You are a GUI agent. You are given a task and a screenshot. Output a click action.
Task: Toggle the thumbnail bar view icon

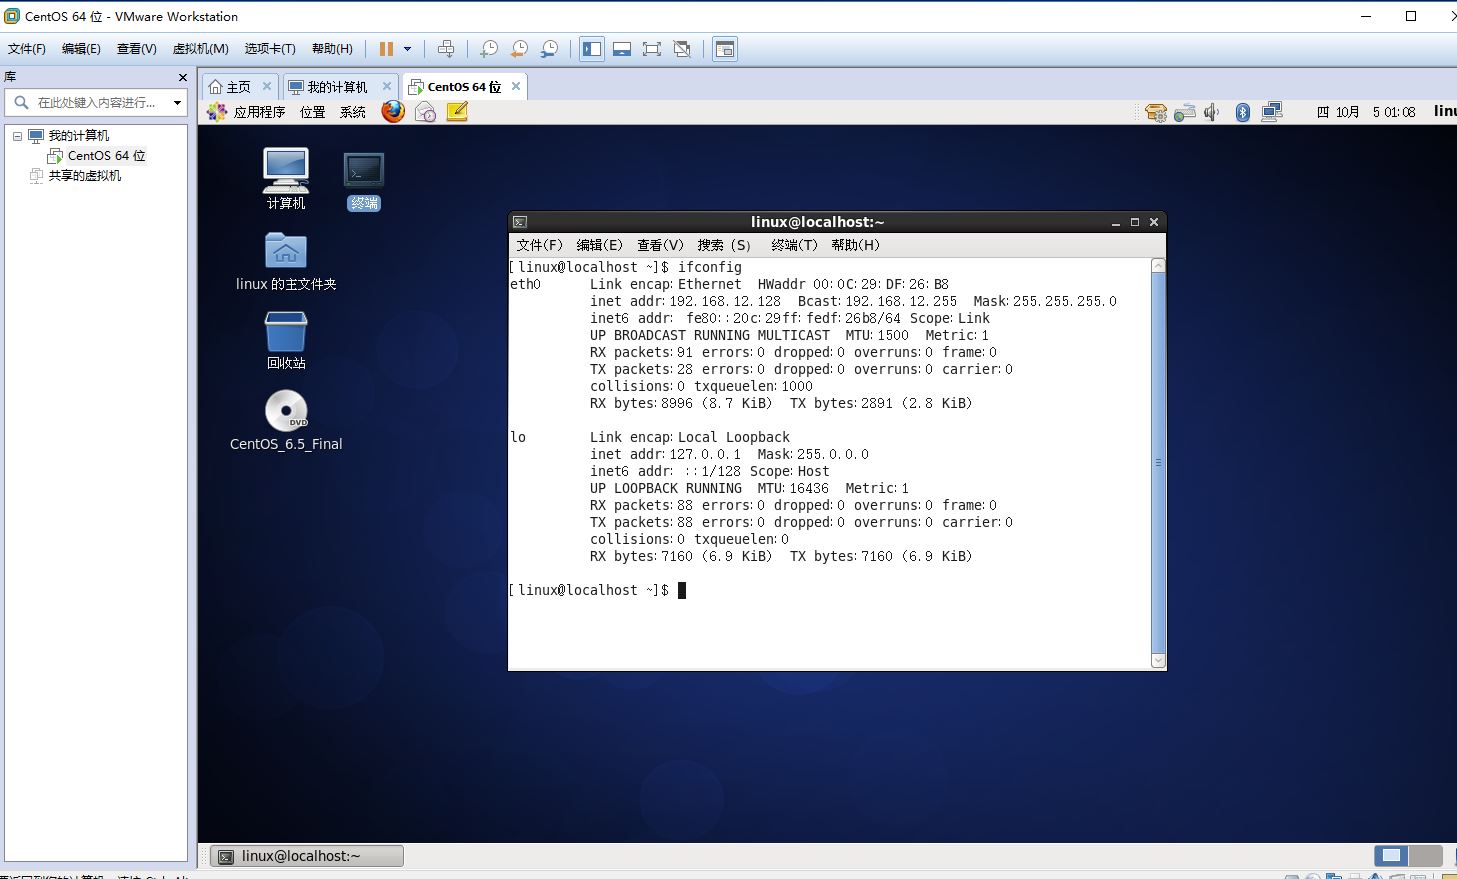coord(622,49)
